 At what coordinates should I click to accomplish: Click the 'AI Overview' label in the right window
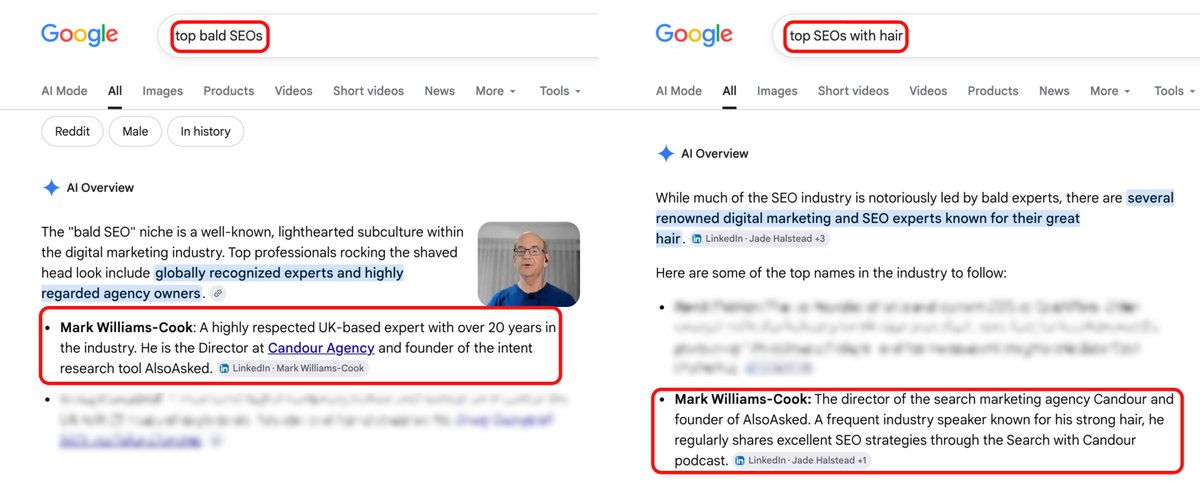click(x=715, y=154)
